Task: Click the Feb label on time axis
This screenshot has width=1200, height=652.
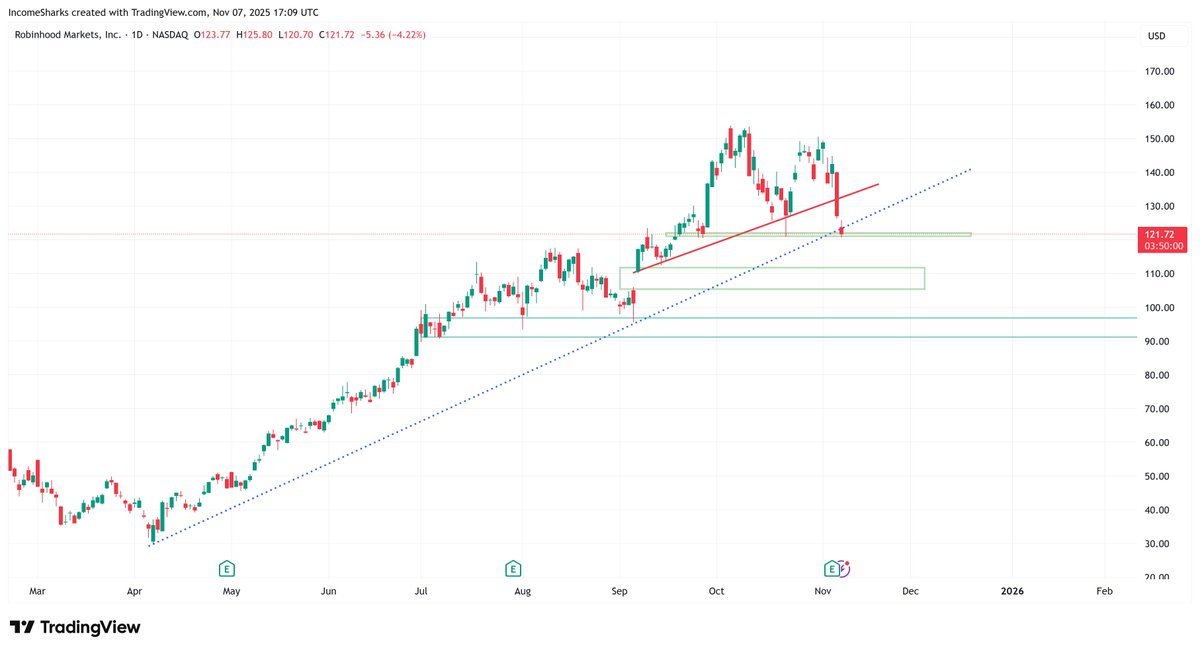Action: click(x=1104, y=592)
